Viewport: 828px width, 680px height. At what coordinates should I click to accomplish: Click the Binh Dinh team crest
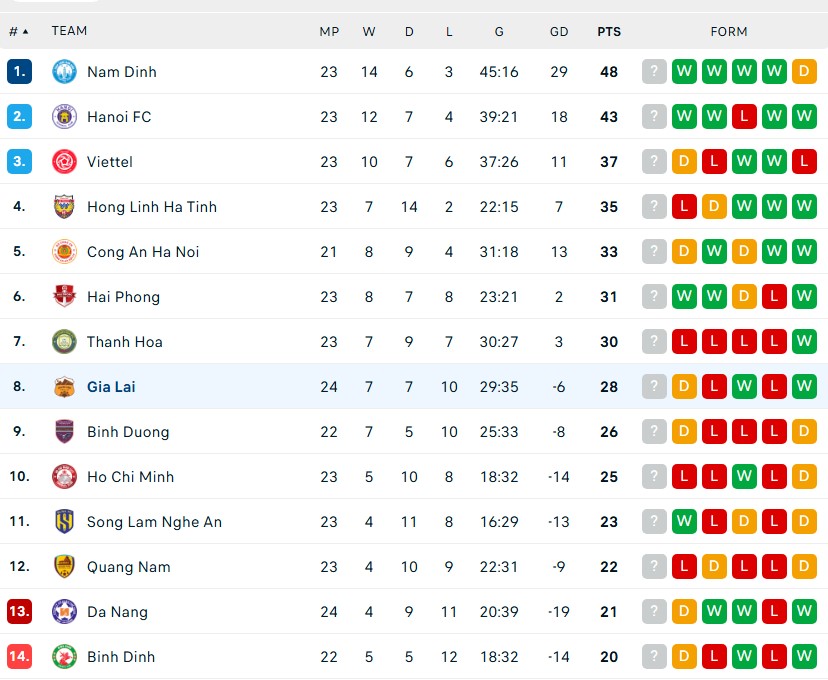(64, 657)
